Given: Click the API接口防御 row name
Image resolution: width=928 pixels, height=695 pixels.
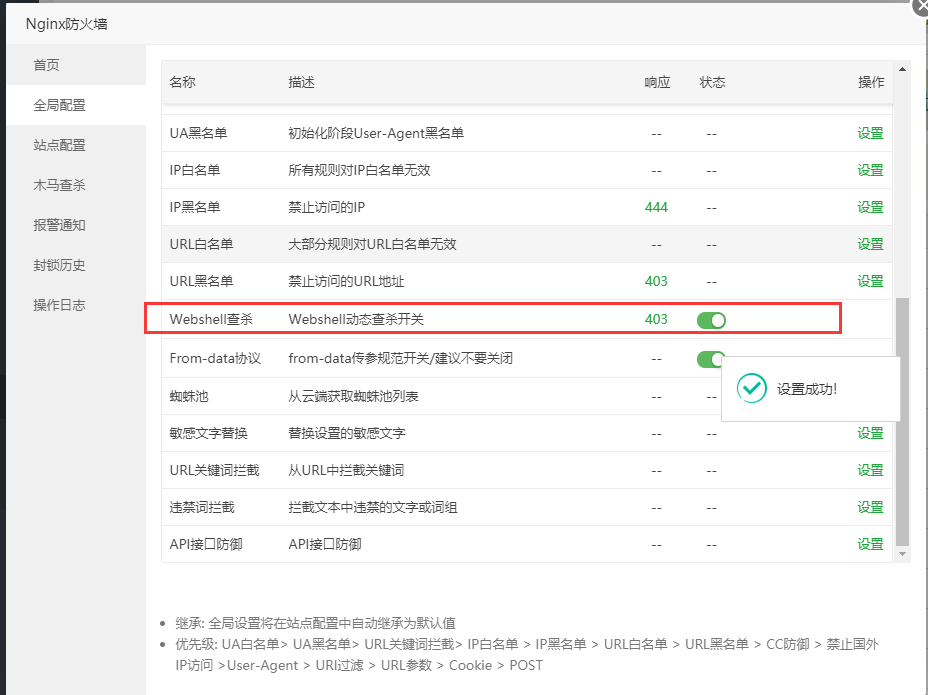Looking at the screenshot, I should (206, 545).
